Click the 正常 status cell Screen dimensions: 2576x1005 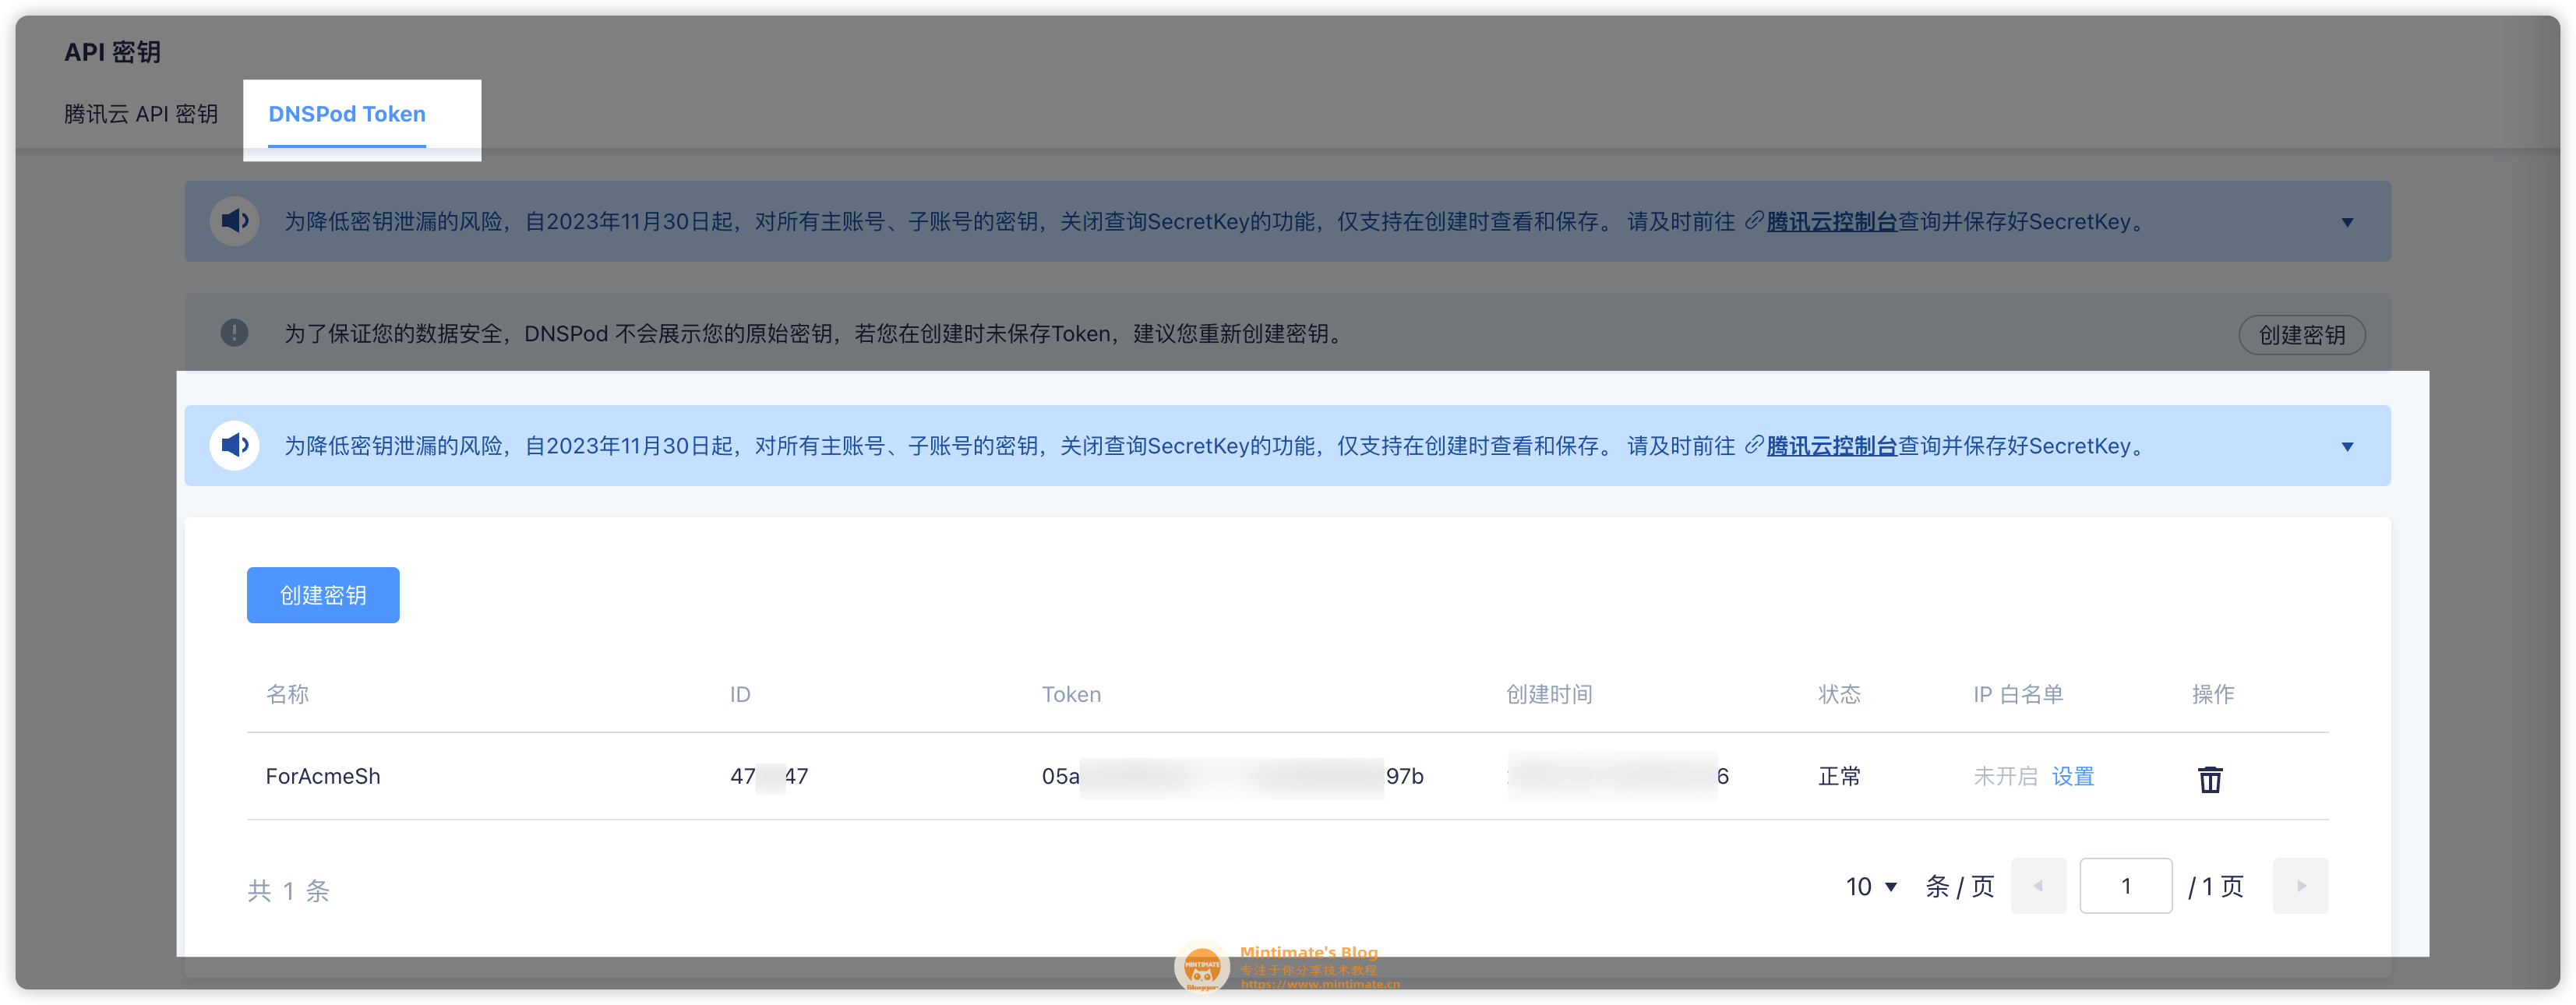tap(1839, 776)
